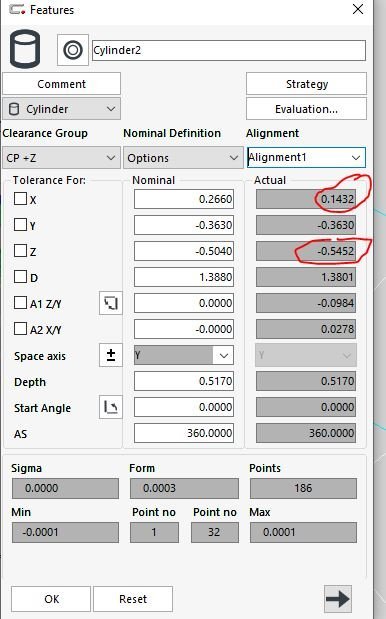The image size is (386, 619).
Task: Click the right arrow next button
Action: pos(338,599)
